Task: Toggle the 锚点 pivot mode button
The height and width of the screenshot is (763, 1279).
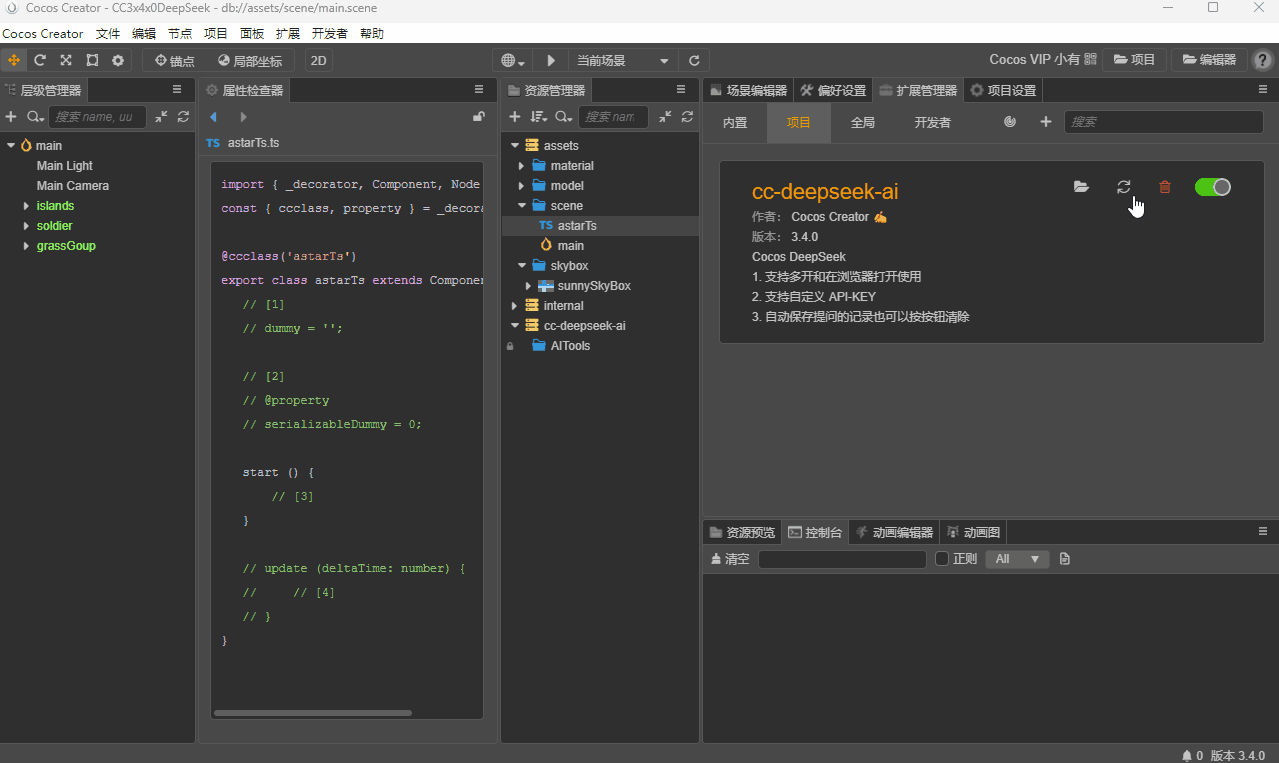Action: pos(174,60)
